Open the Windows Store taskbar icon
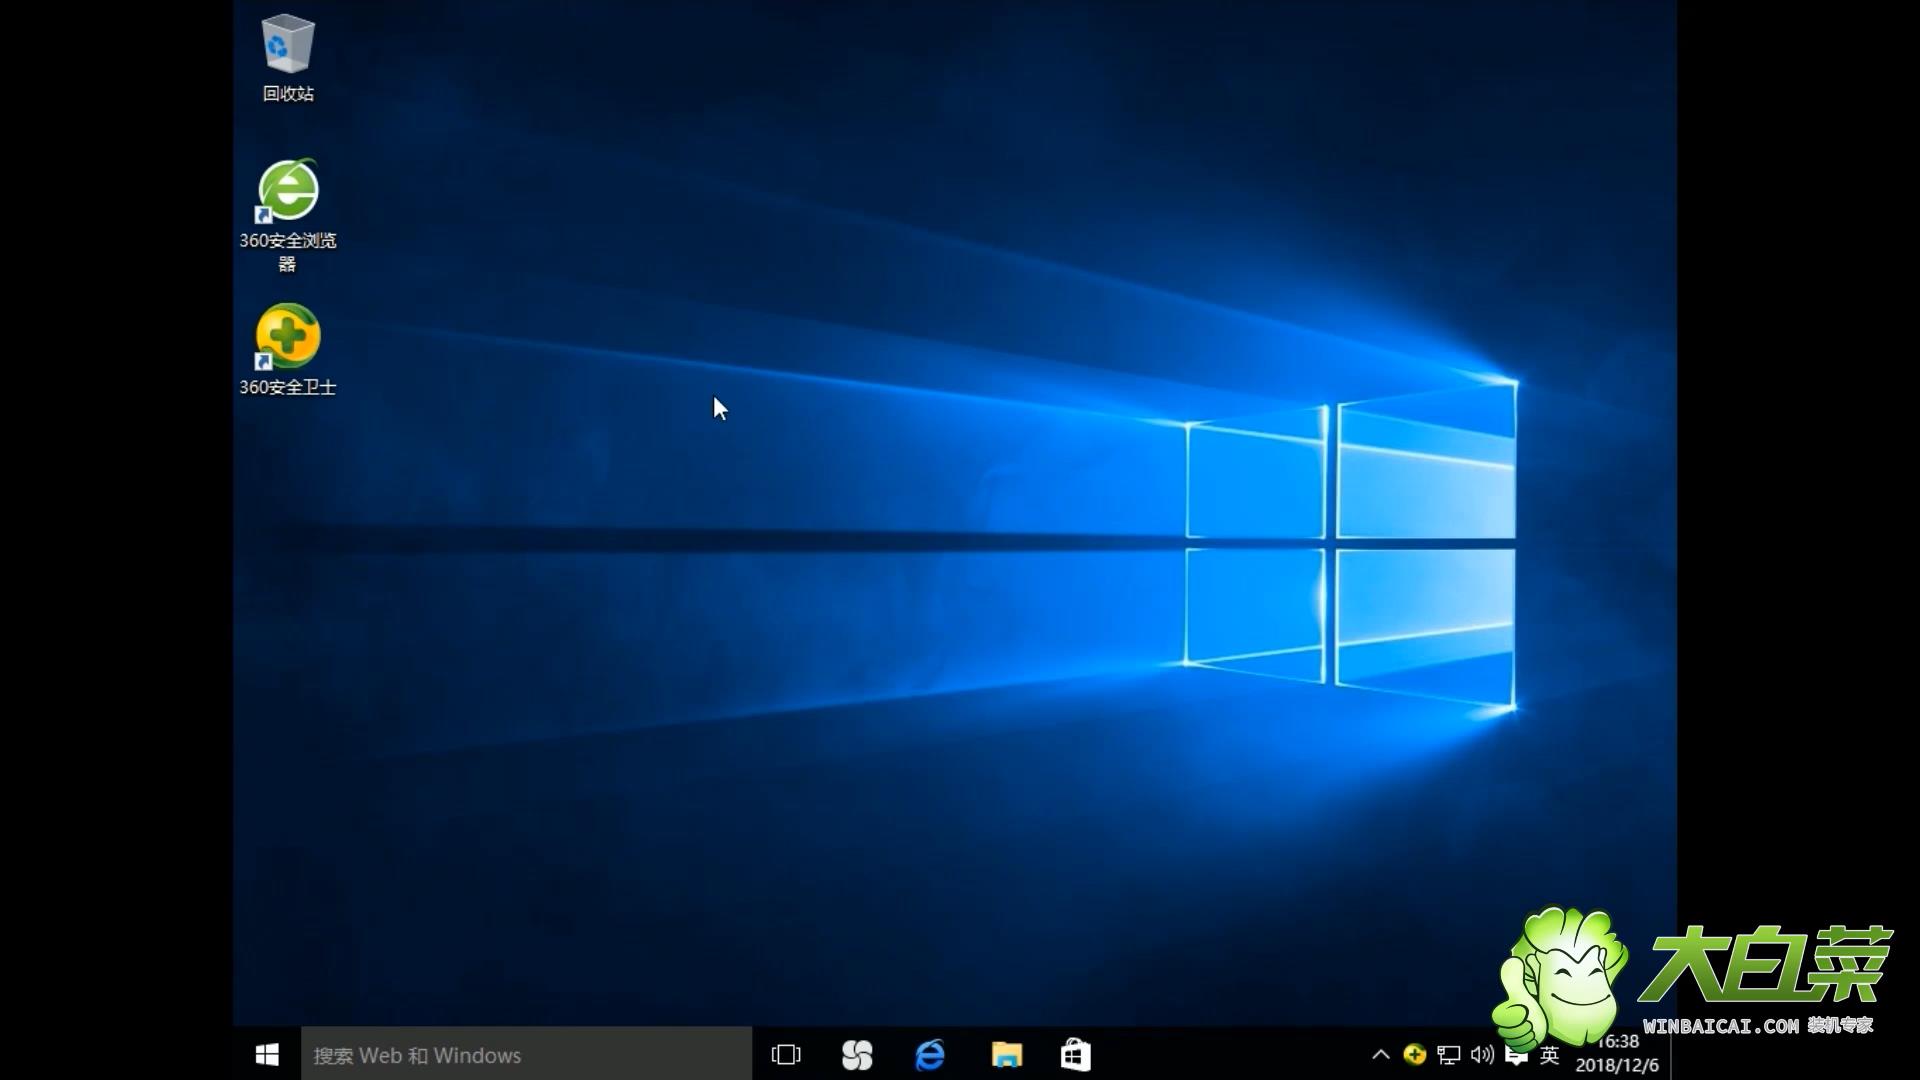The width and height of the screenshot is (1920, 1080). [1075, 1054]
